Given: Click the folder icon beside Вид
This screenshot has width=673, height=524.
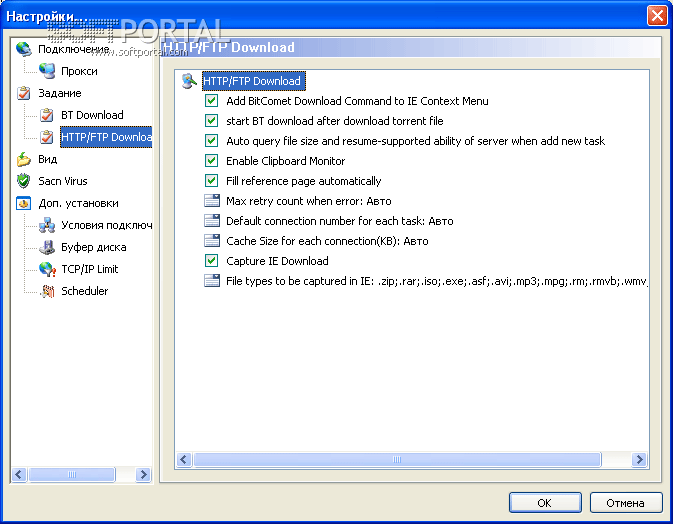Looking at the screenshot, I should pos(24,159).
